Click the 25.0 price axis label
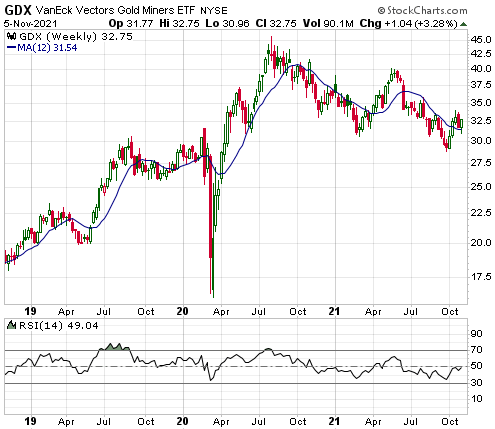The image size is (495, 429). tap(481, 186)
